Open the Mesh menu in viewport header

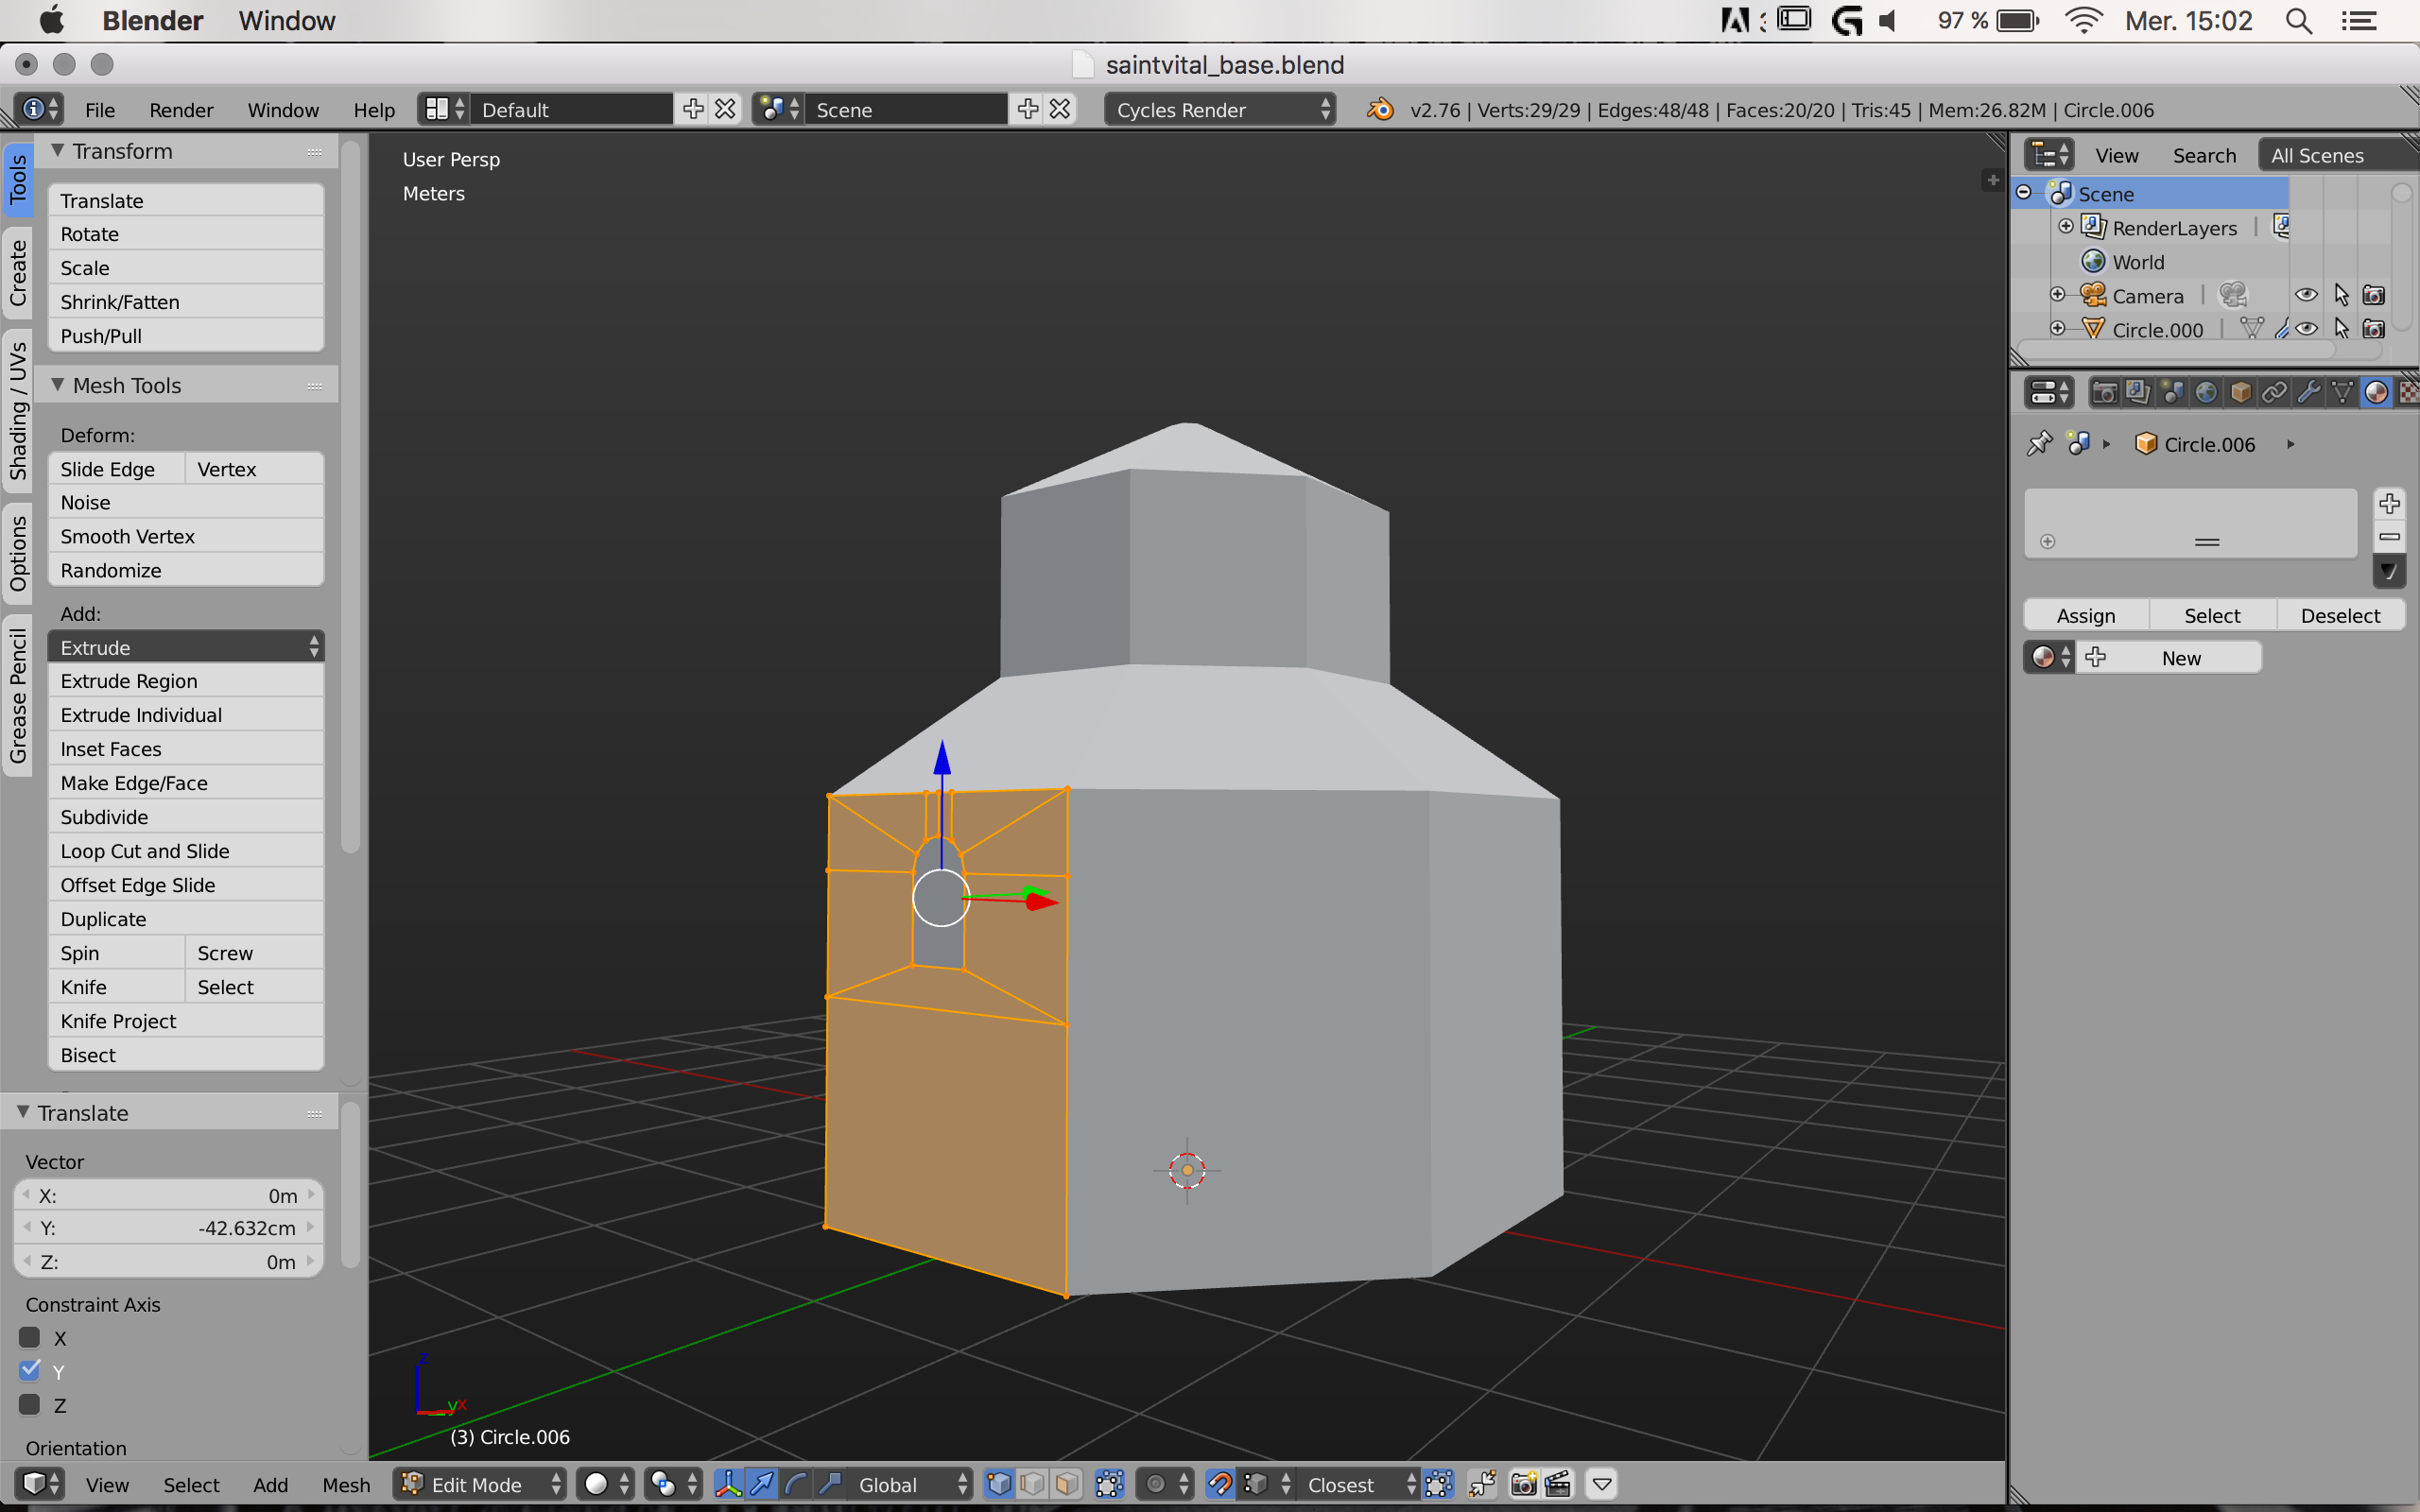346,1484
